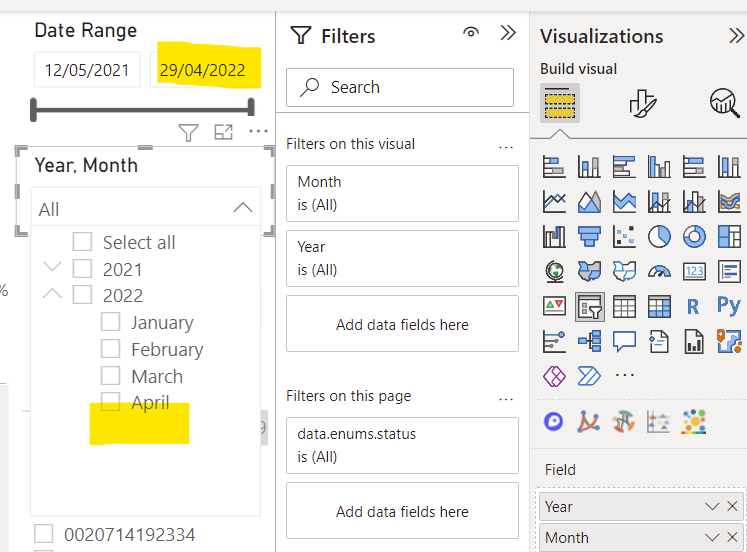The image size is (747, 552).
Task: Insert the Power Apps visual
Action: click(x=554, y=376)
